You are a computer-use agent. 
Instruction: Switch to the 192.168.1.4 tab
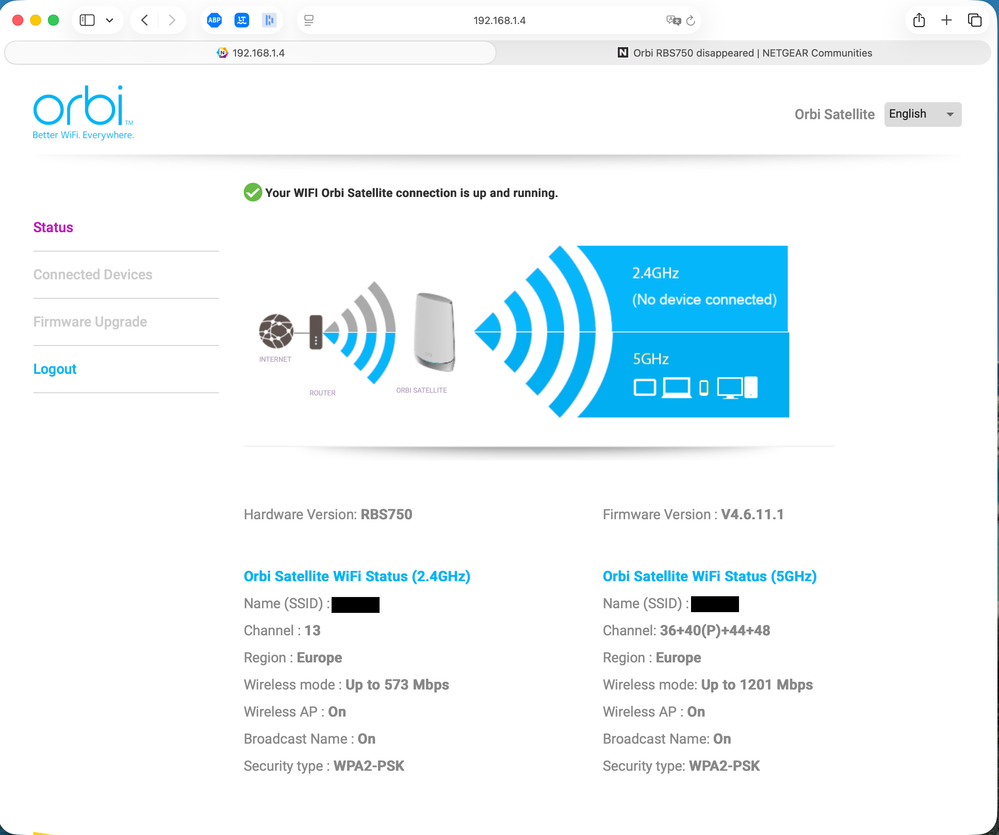coord(250,53)
